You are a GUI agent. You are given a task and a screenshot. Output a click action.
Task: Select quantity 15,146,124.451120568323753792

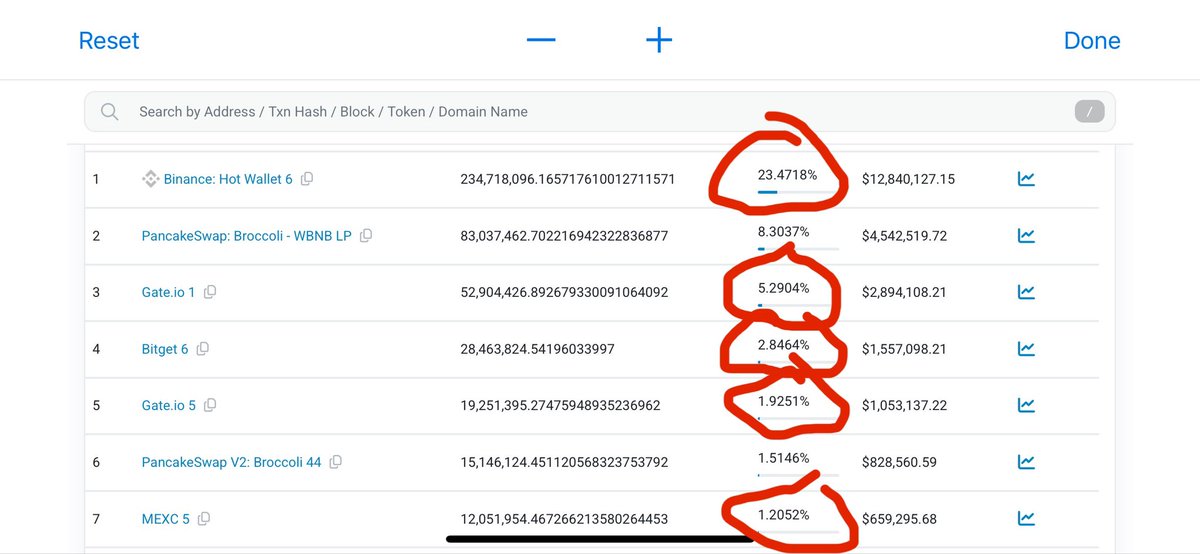564,462
